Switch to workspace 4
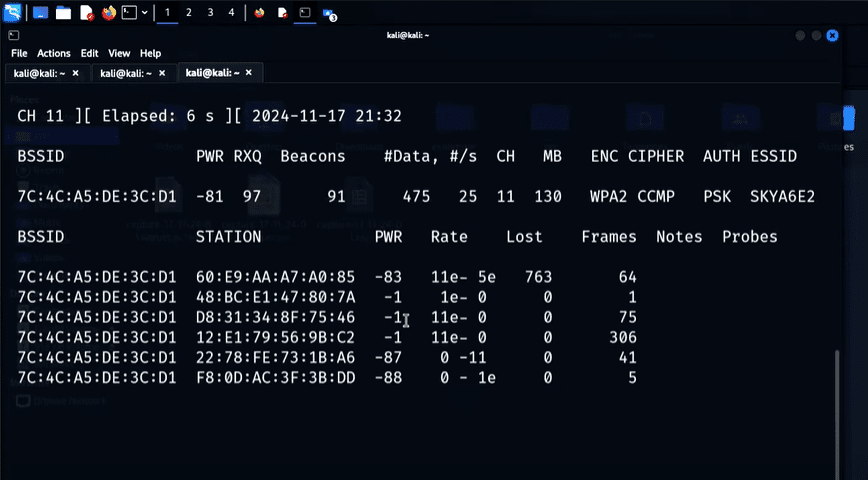The height and width of the screenshot is (480, 868). 231,13
